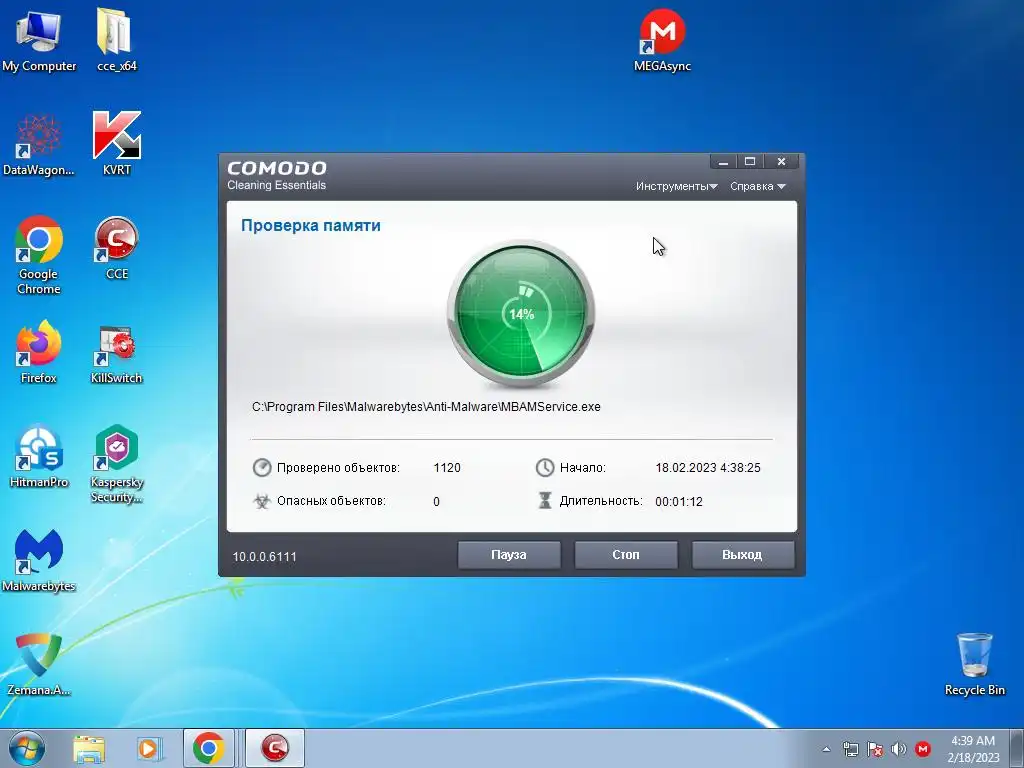The image size is (1024, 768).
Task: Open Windows Media Player taskbar icon
Action: (148, 748)
